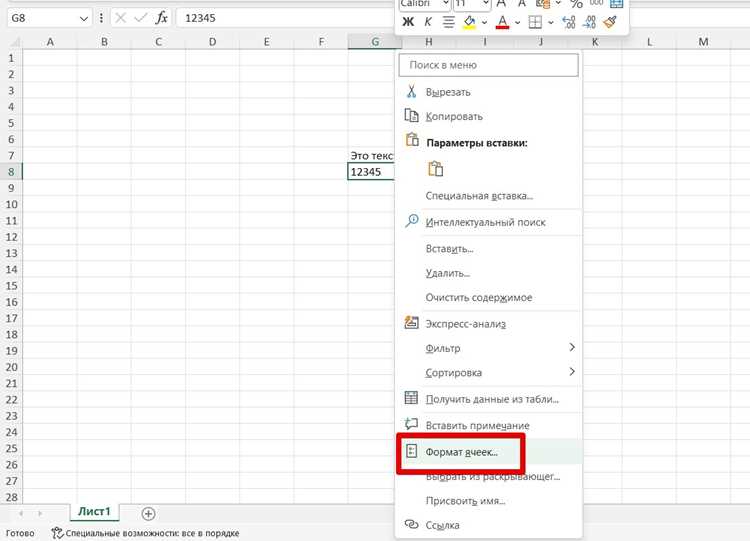
Task: Click the thousands separator (000) icon
Action: (596, 3)
